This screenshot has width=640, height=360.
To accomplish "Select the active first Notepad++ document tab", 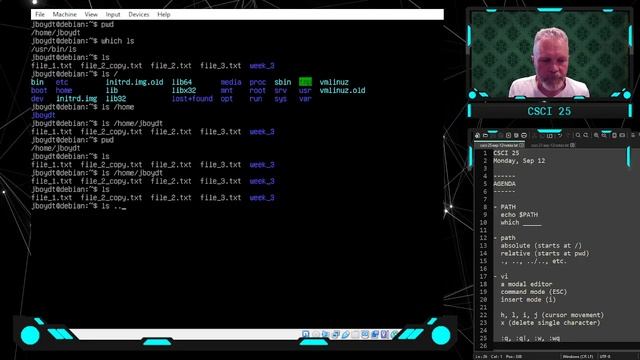I will 499,145.
